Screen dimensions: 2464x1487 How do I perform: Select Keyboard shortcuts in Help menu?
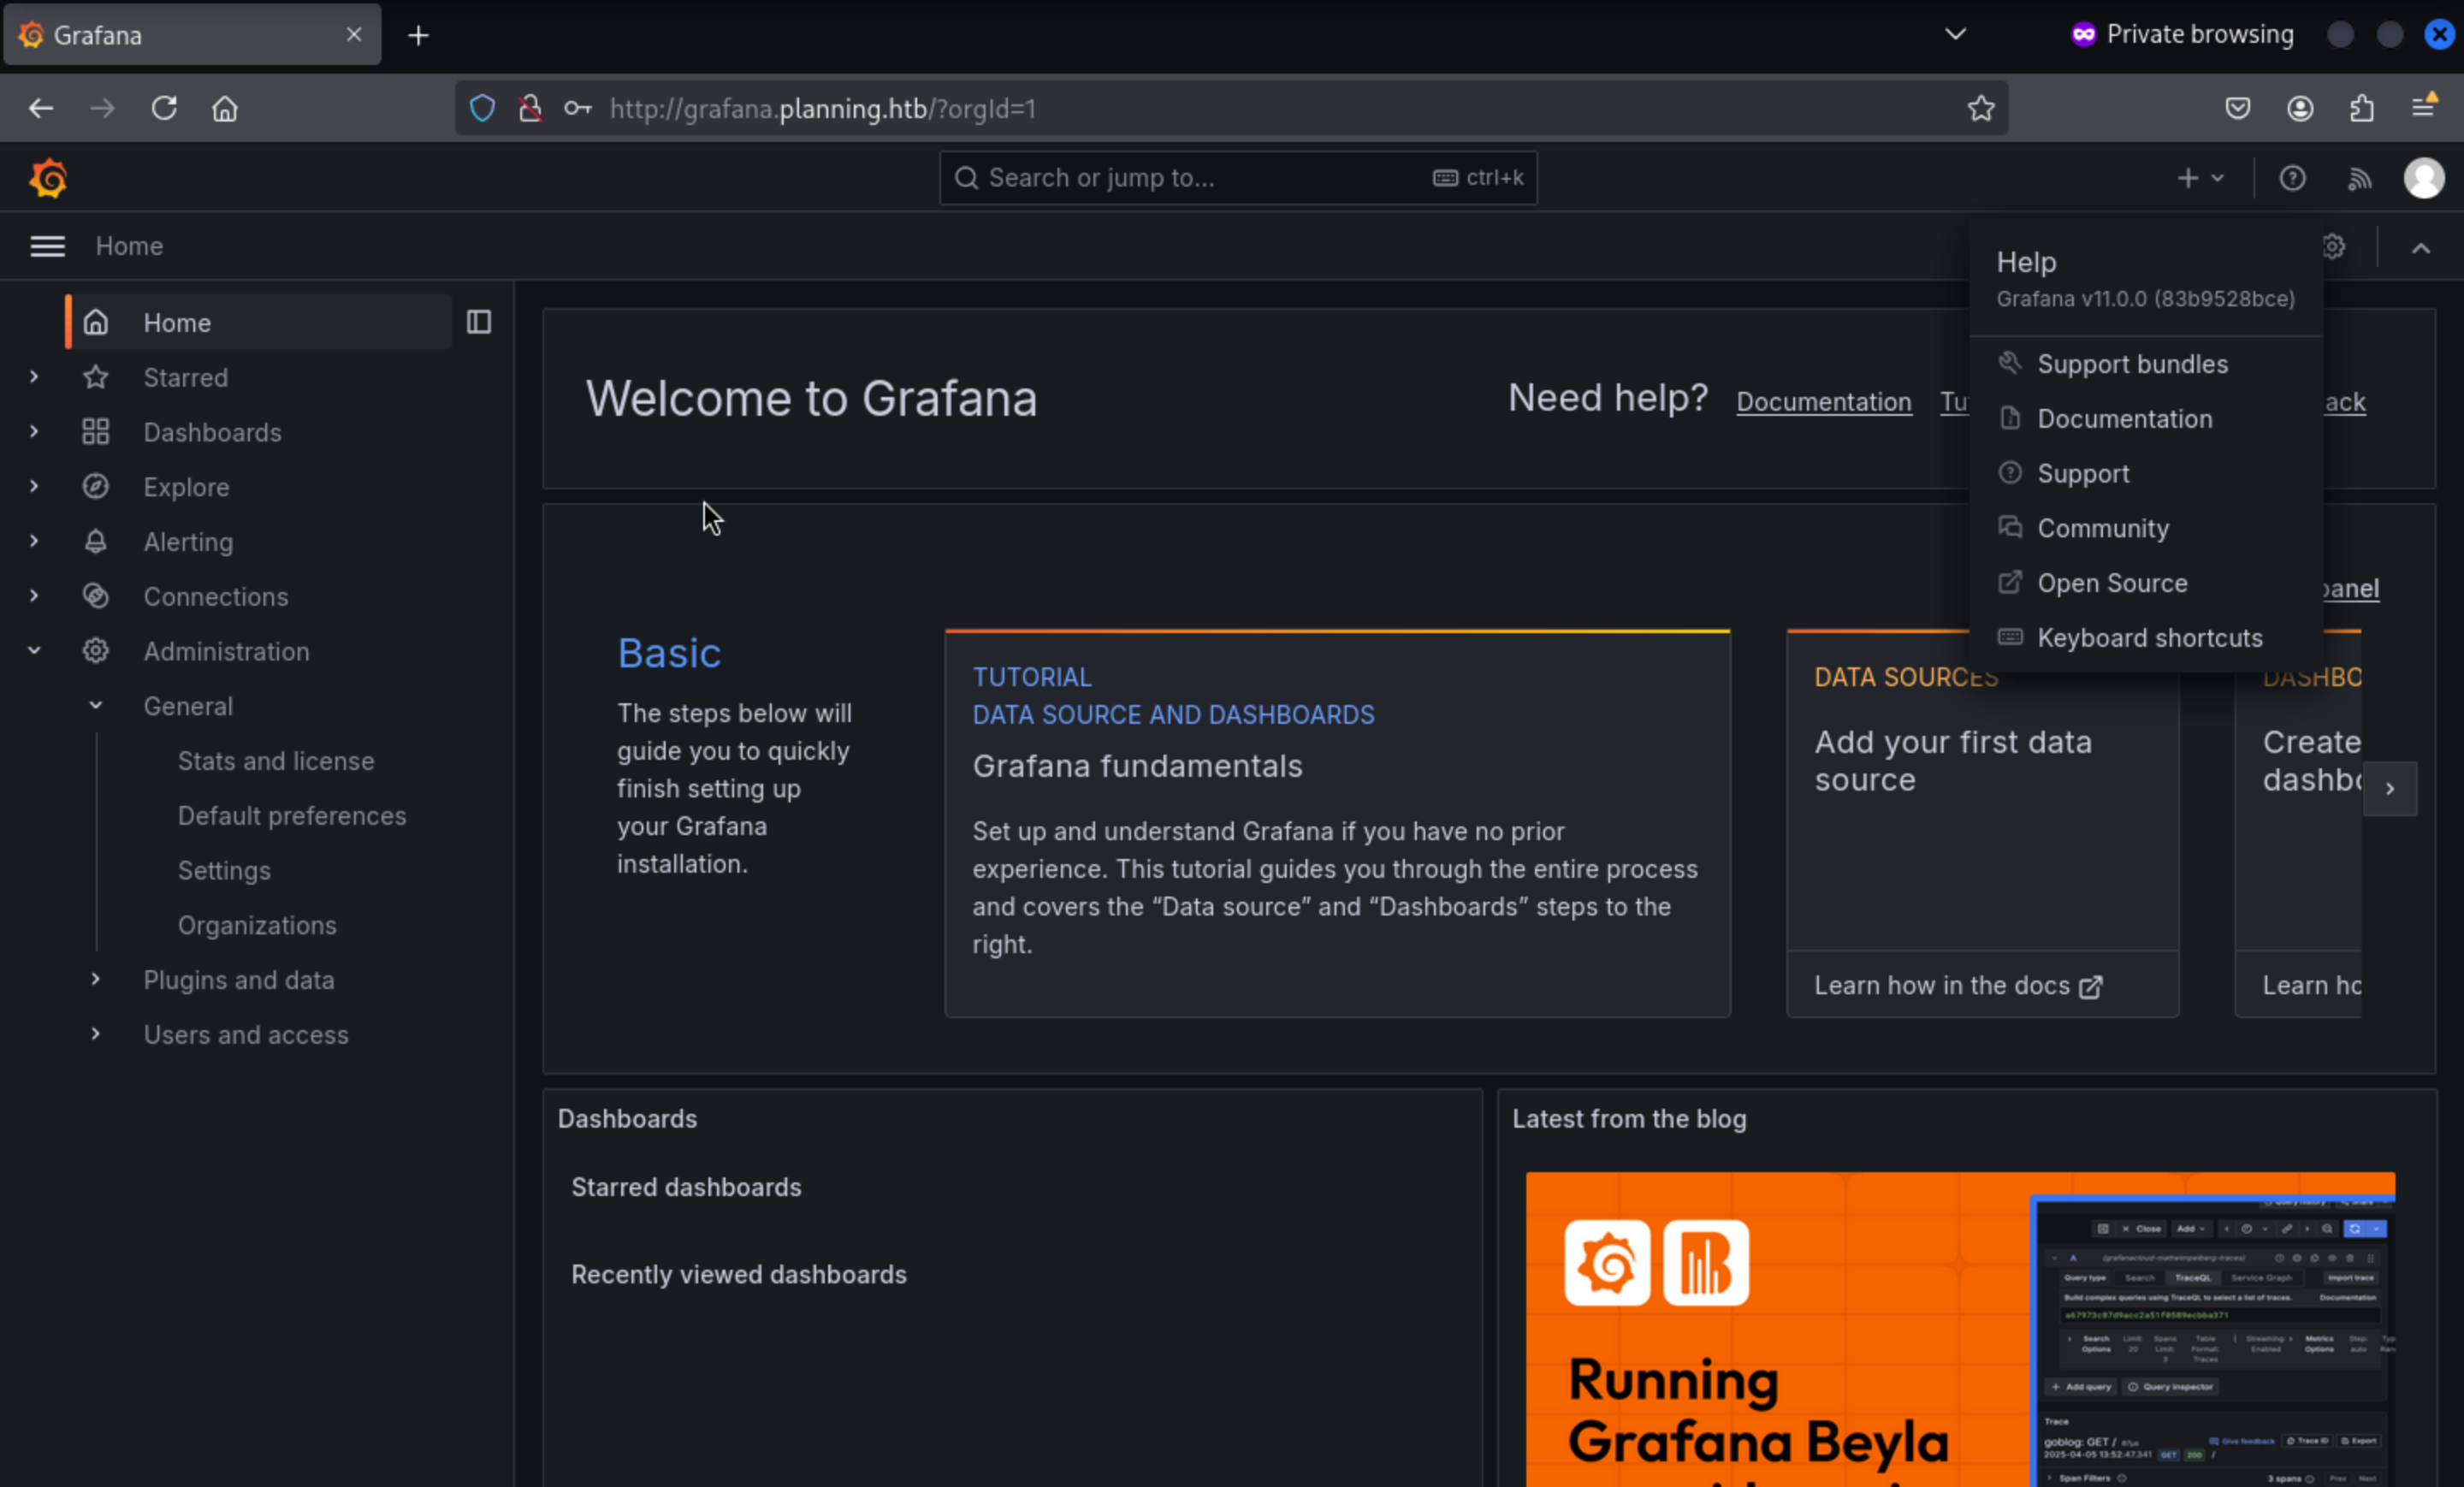click(2149, 638)
